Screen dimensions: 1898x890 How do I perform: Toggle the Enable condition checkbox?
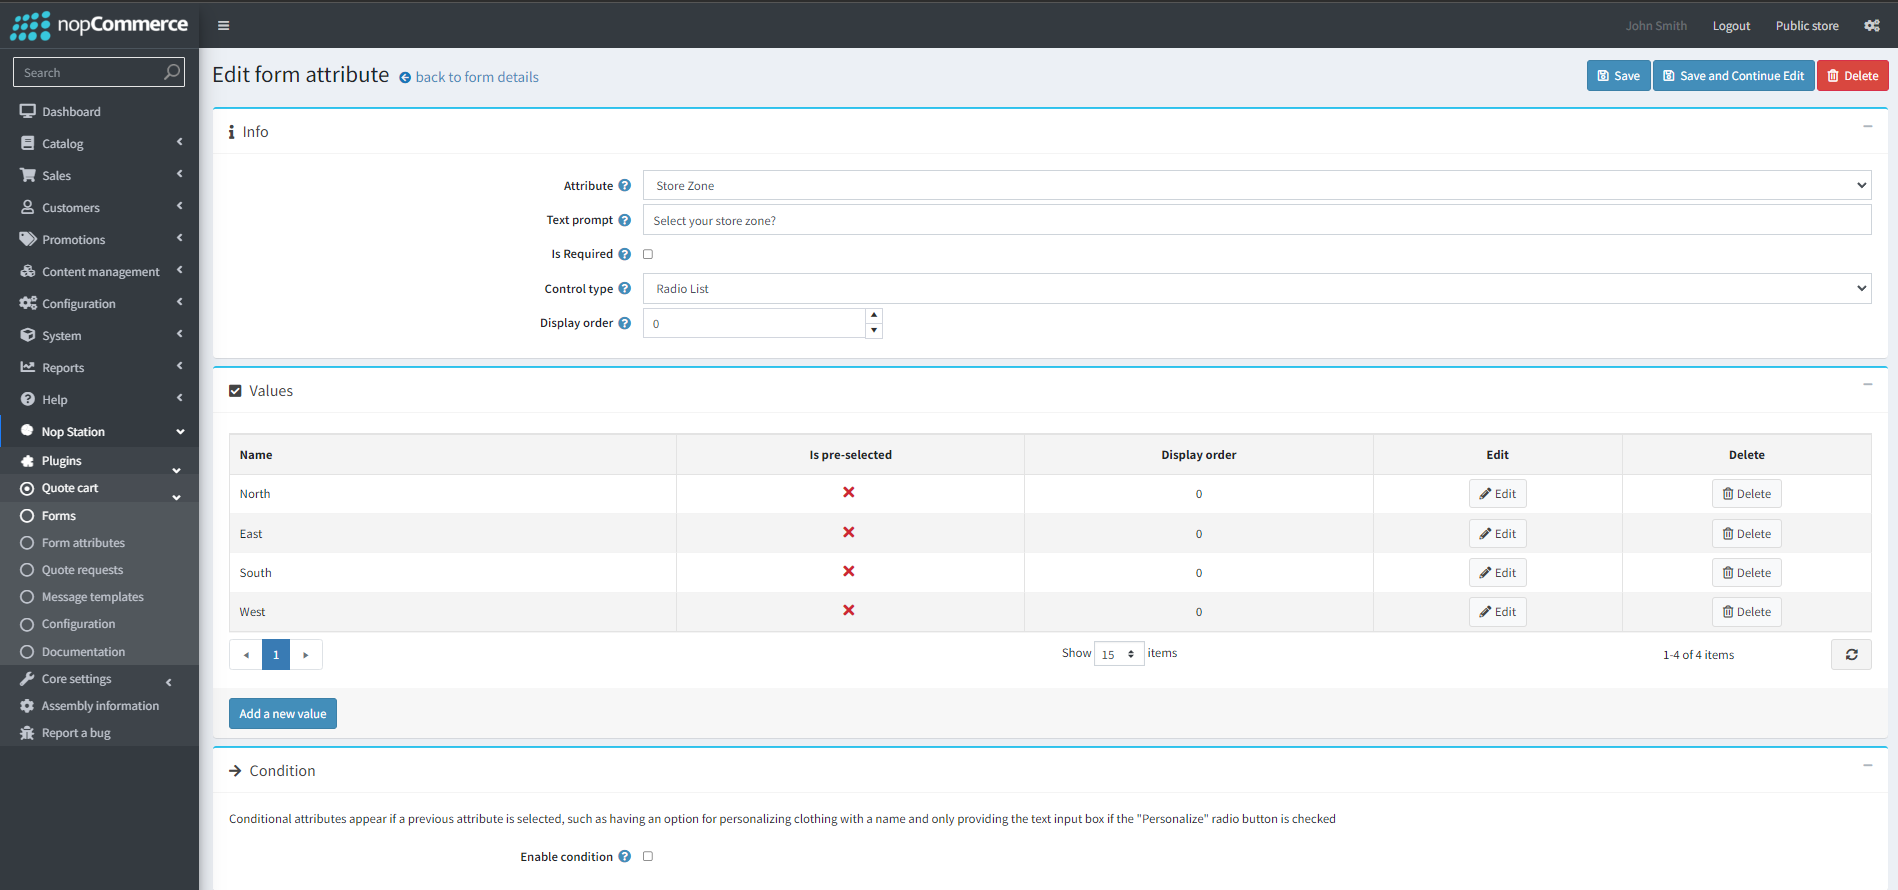pyautogui.click(x=648, y=857)
